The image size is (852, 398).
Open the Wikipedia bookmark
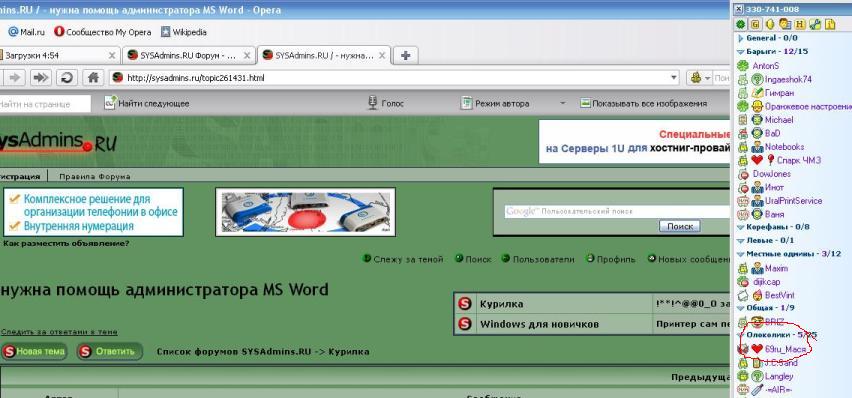click(184, 32)
